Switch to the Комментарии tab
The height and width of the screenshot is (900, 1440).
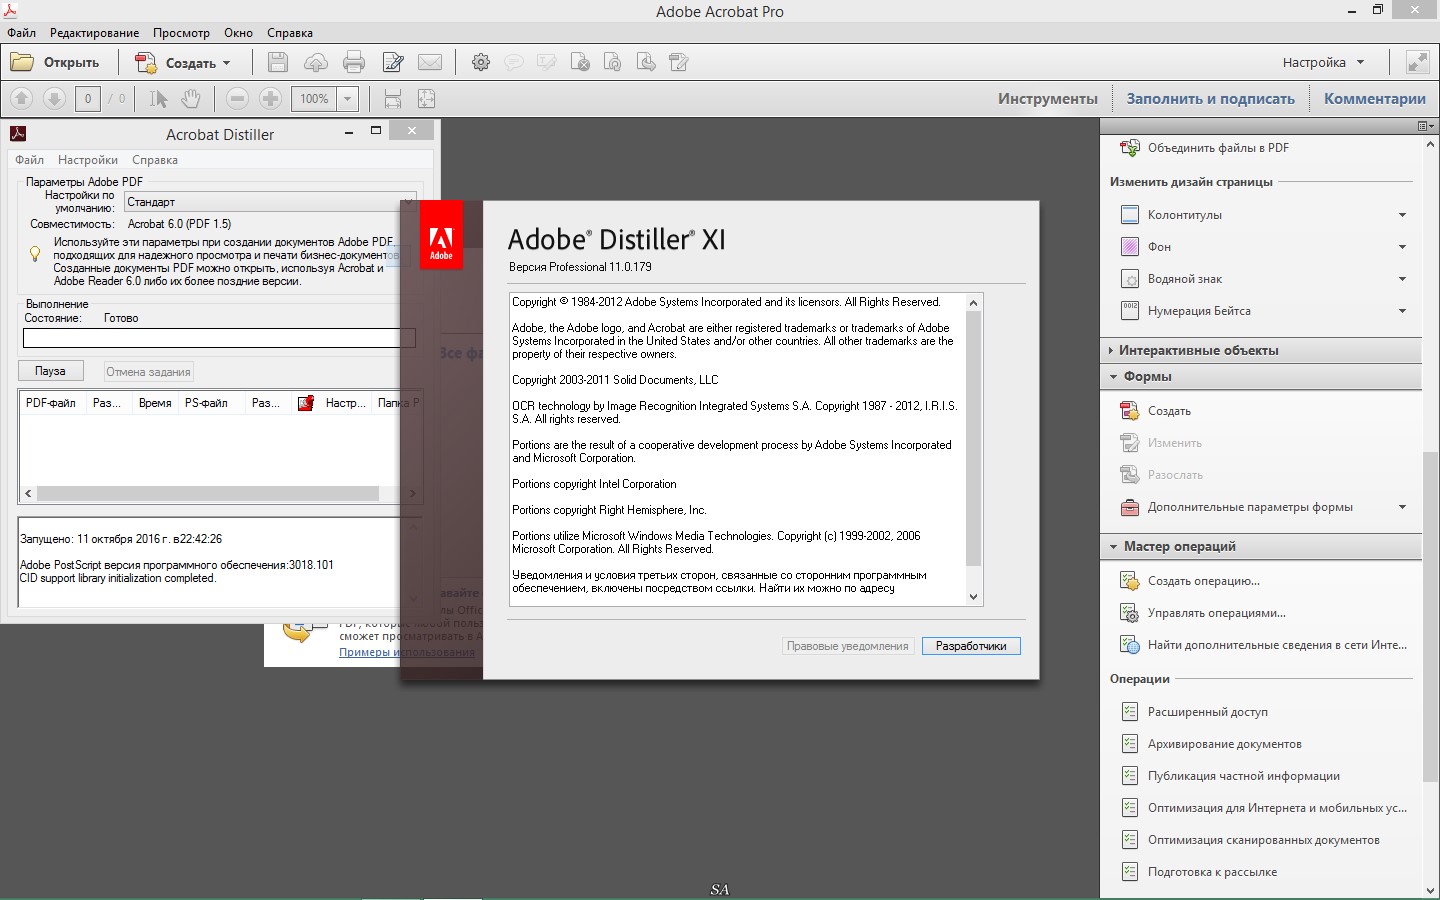point(1375,99)
